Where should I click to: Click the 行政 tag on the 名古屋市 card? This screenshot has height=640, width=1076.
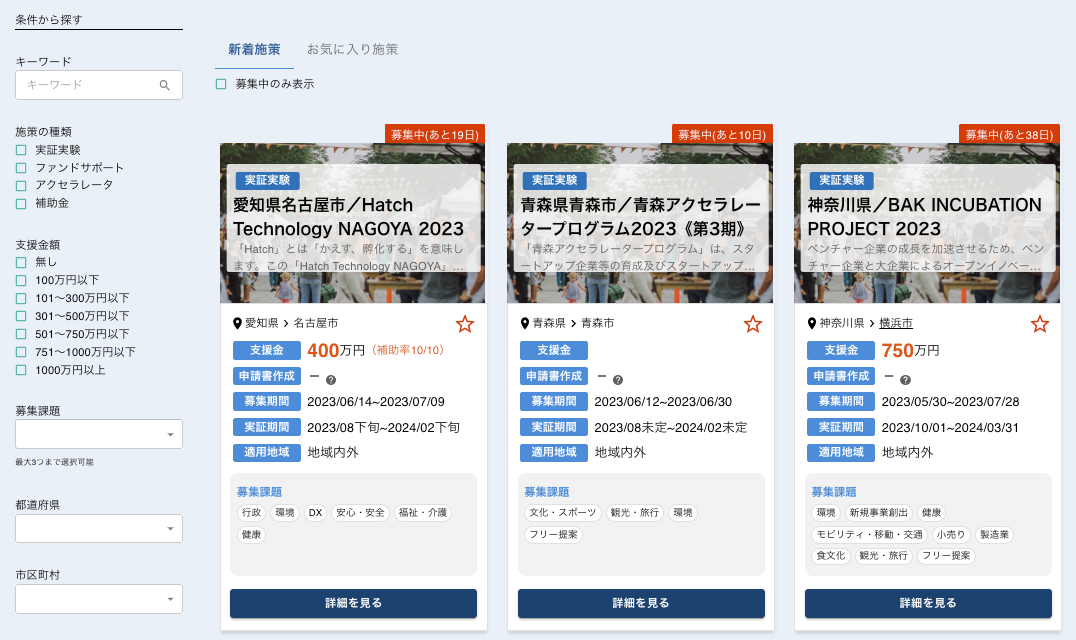[x=252, y=512]
